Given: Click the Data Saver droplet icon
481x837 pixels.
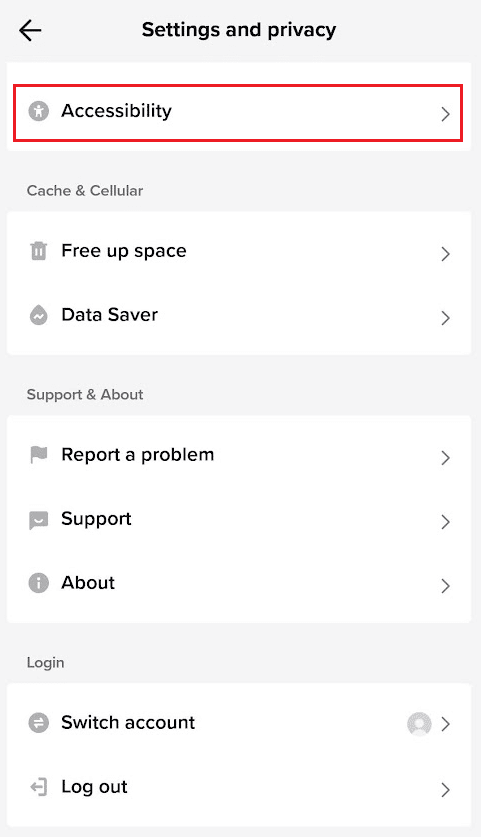Looking at the screenshot, I should point(38,315).
